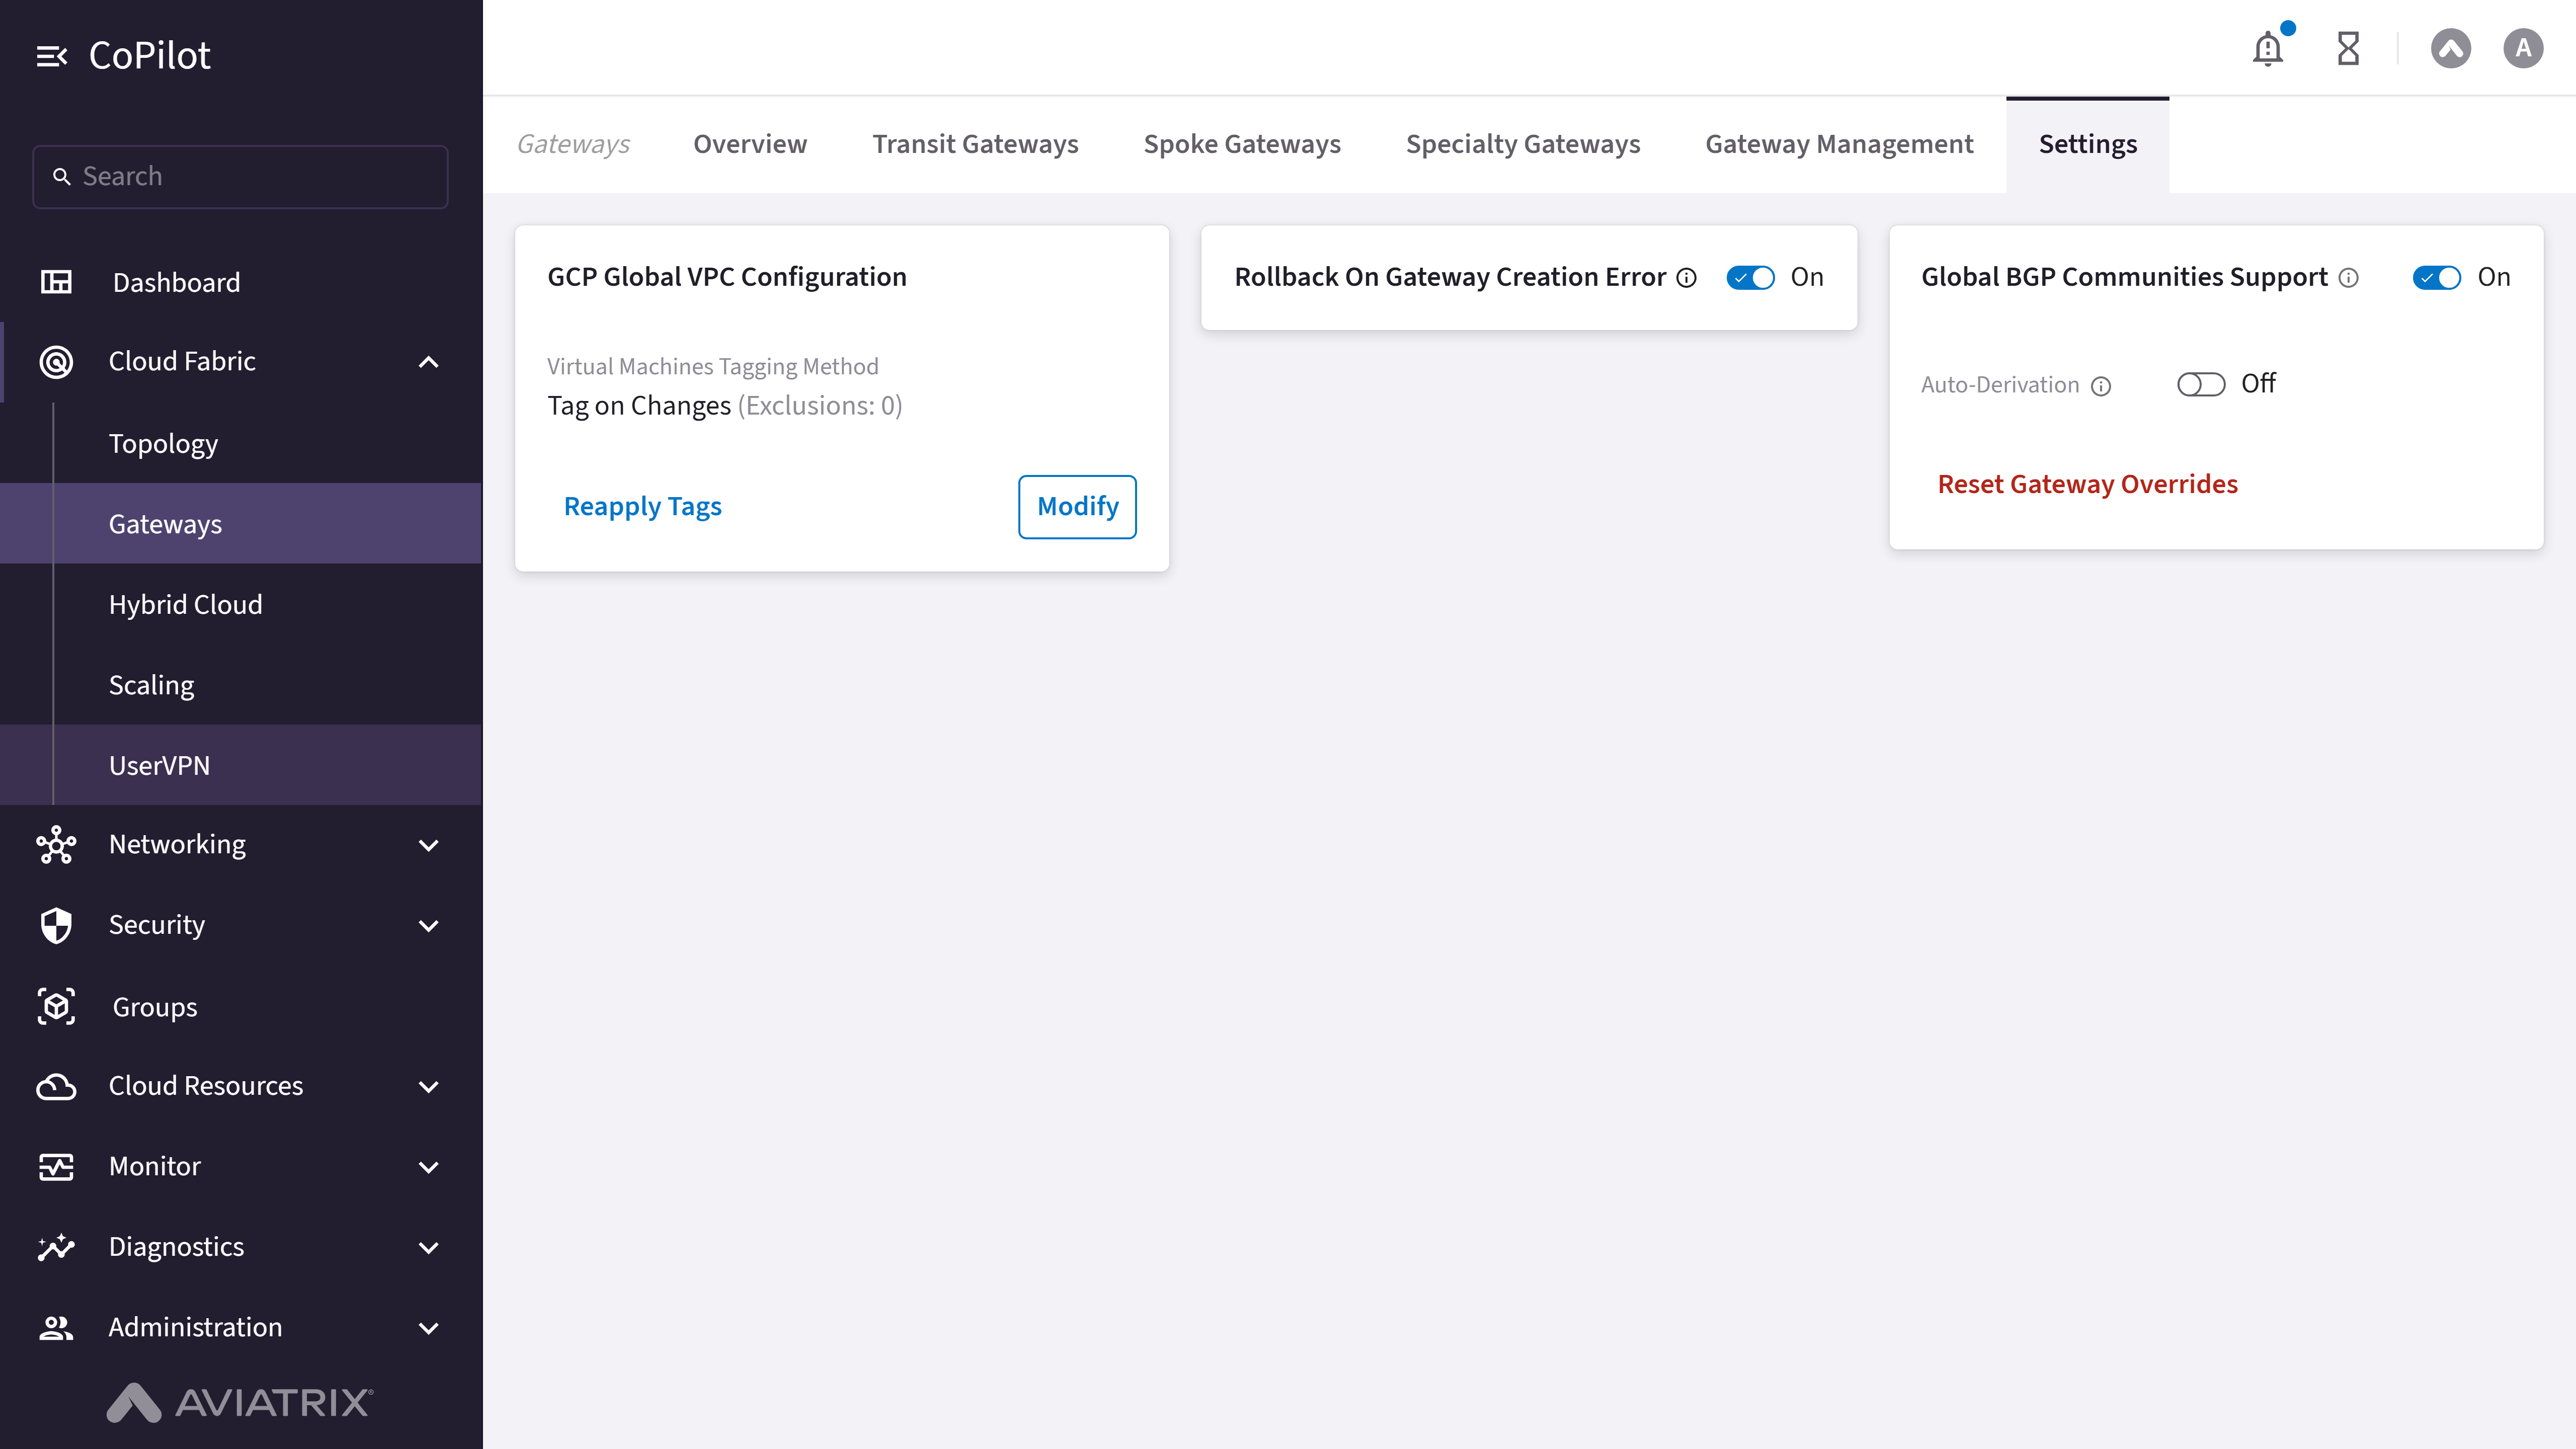The height and width of the screenshot is (1449, 2576).
Task: Click the Security label
Action: click(x=156, y=925)
